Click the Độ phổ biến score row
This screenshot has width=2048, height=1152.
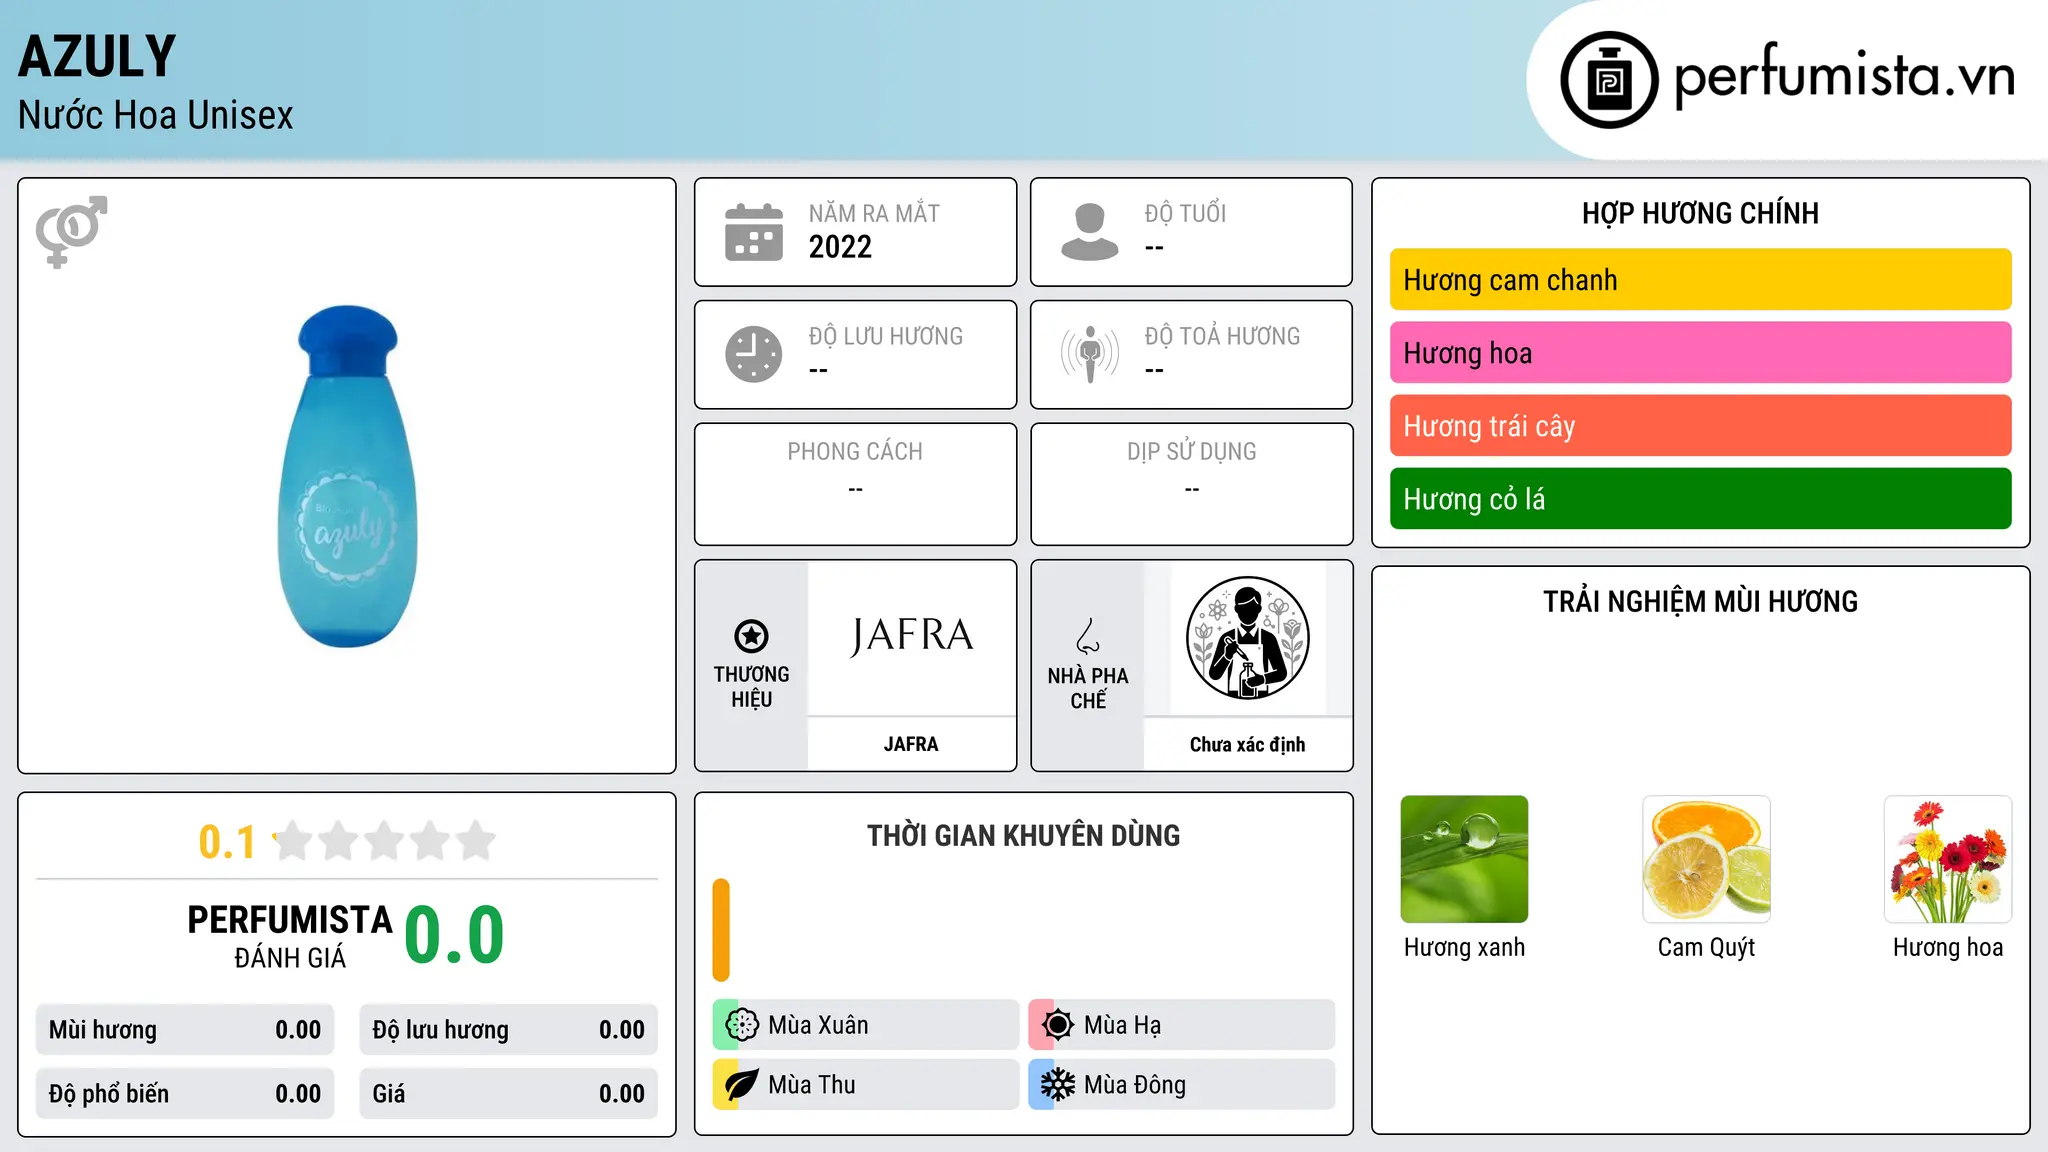[x=185, y=1094]
